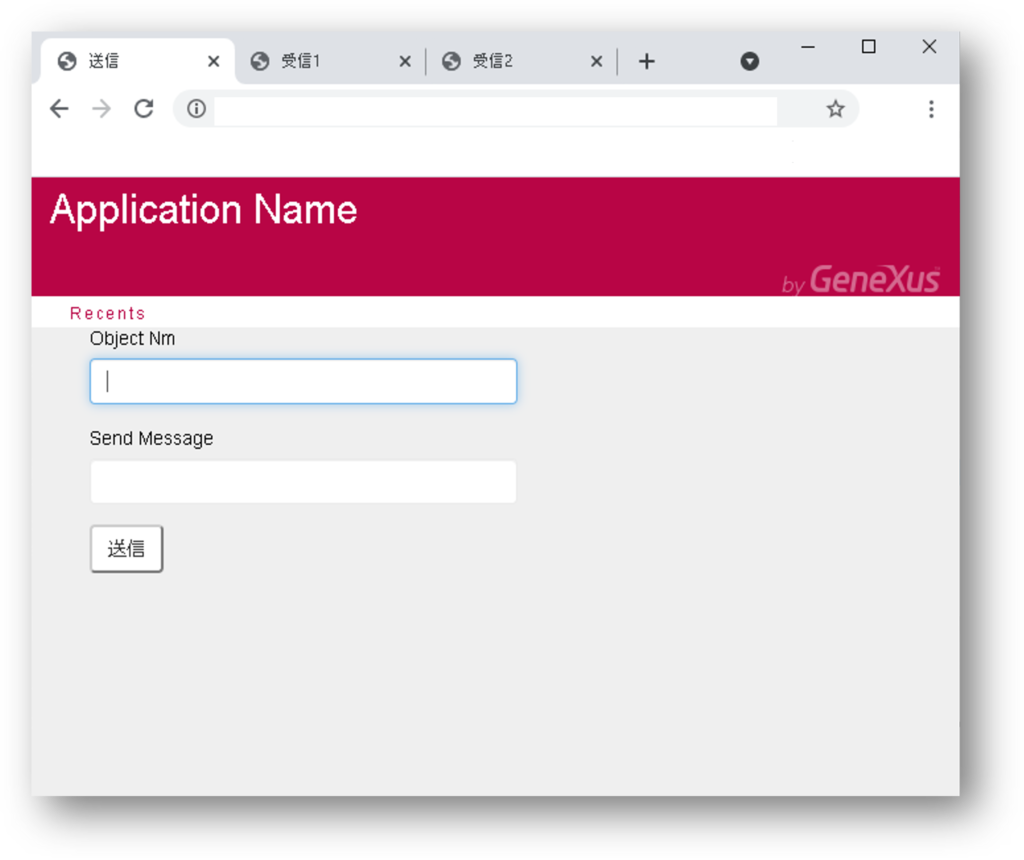Click the globe favicon on 受信2 tab

(x=451, y=61)
